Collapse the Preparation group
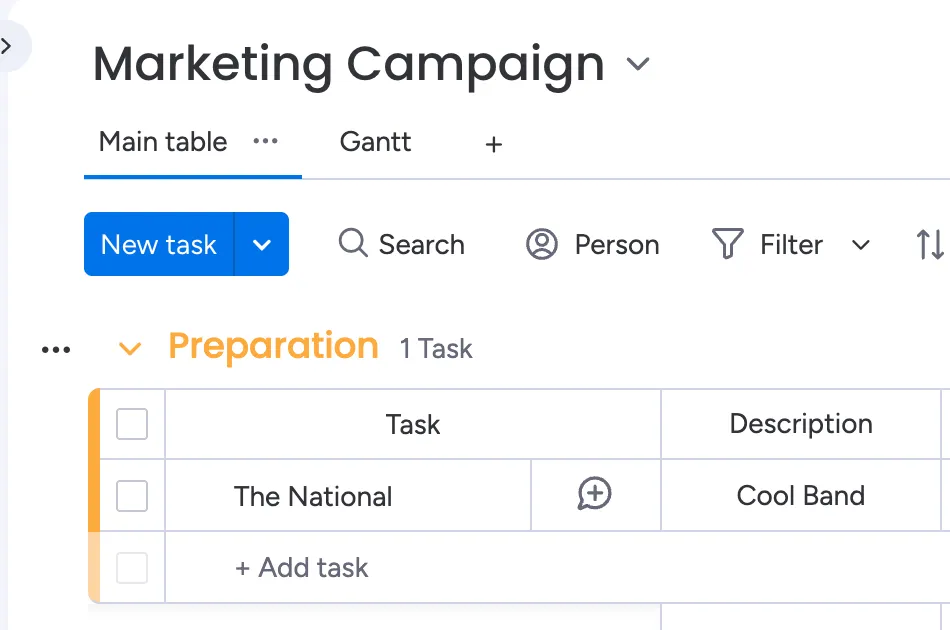 (129, 349)
